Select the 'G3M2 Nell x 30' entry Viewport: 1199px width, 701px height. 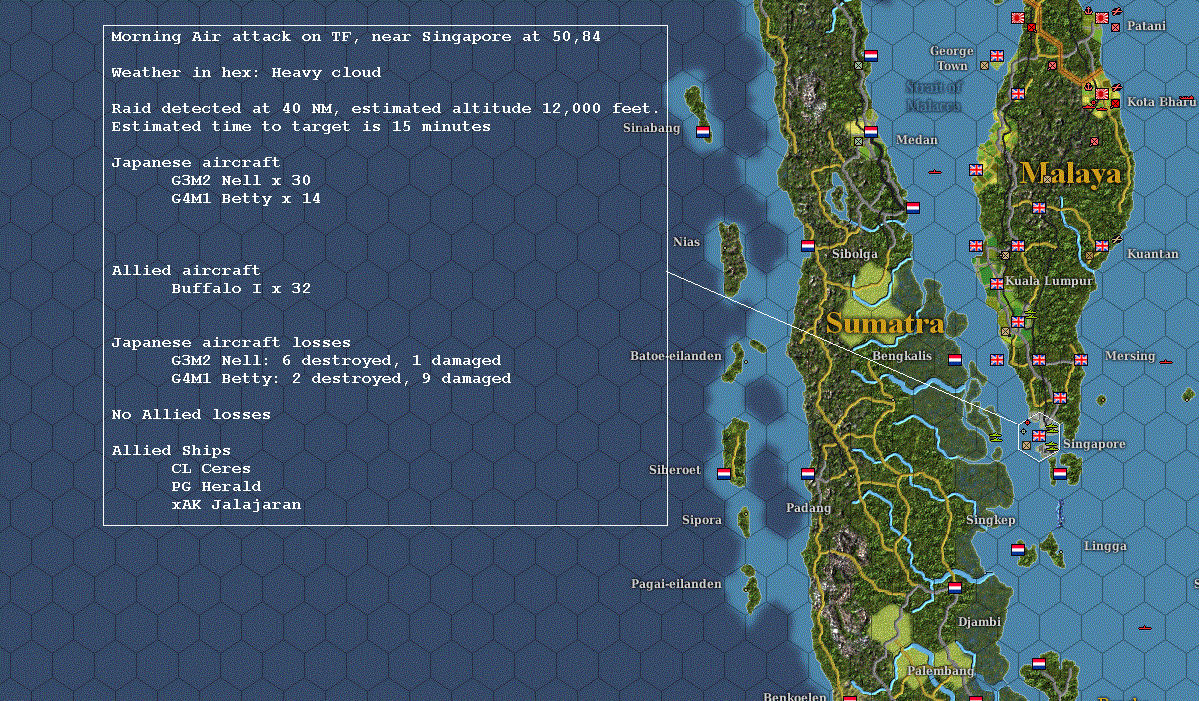[x=241, y=180]
